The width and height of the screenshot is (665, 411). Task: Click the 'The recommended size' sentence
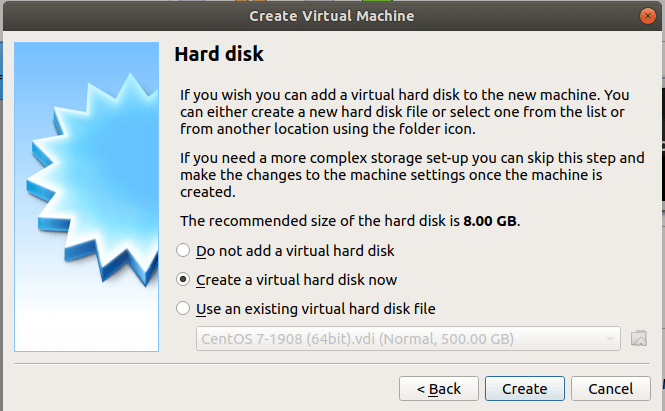pos(320,220)
